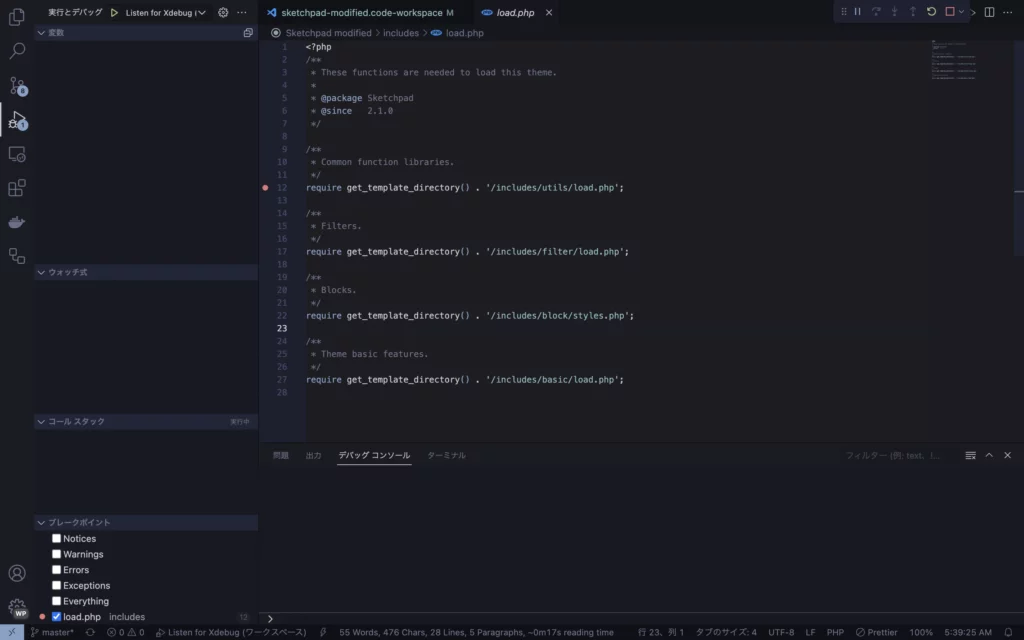Enable the Everything breakpoint checkbox
This screenshot has height=640, width=1024.
point(56,601)
